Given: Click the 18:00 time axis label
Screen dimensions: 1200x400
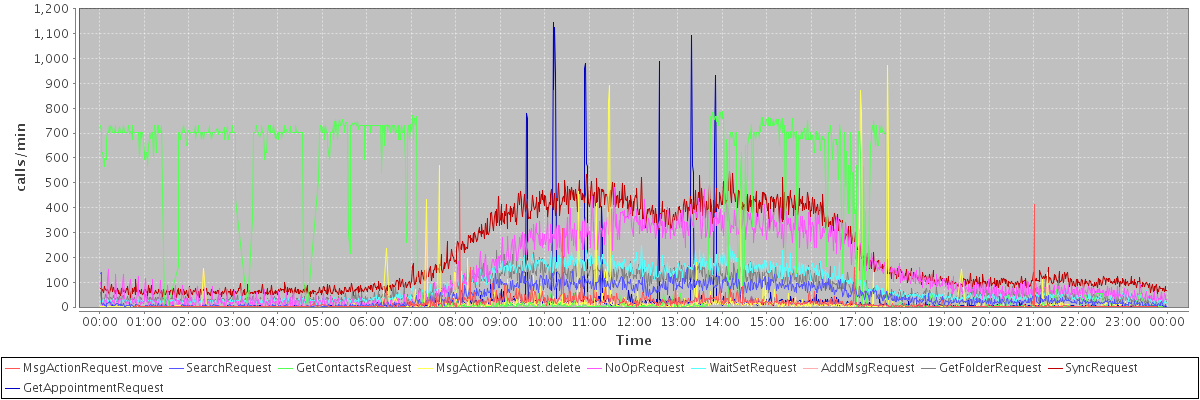Looking at the screenshot, I should pyautogui.click(x=900, y=322).
